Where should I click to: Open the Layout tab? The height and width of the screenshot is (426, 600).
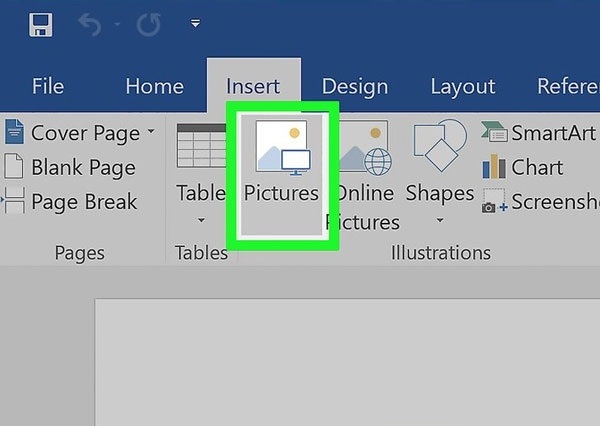[462, 86]
